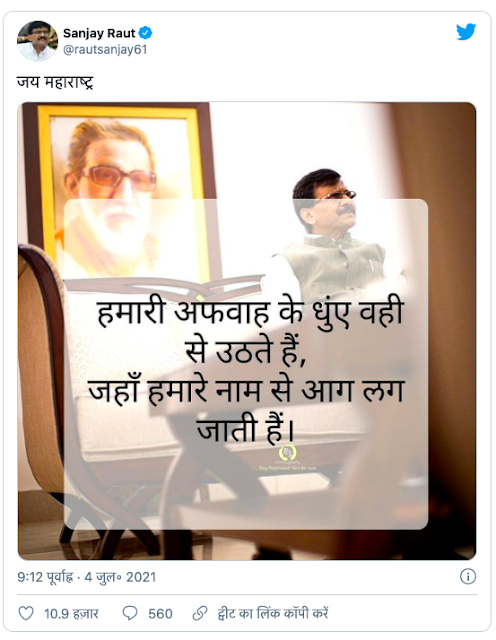Open the @rautsanjay61 handle link
Screen dimensions: 496x640
(x=105, y=49)
